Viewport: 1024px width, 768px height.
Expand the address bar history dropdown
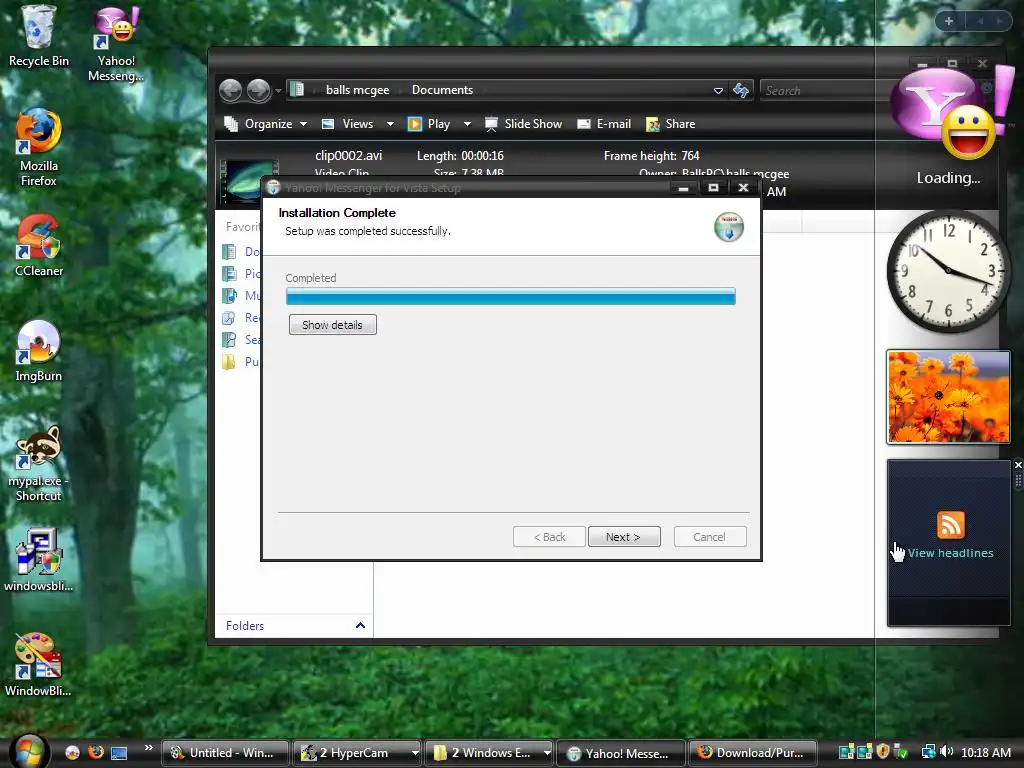(718, 91)
